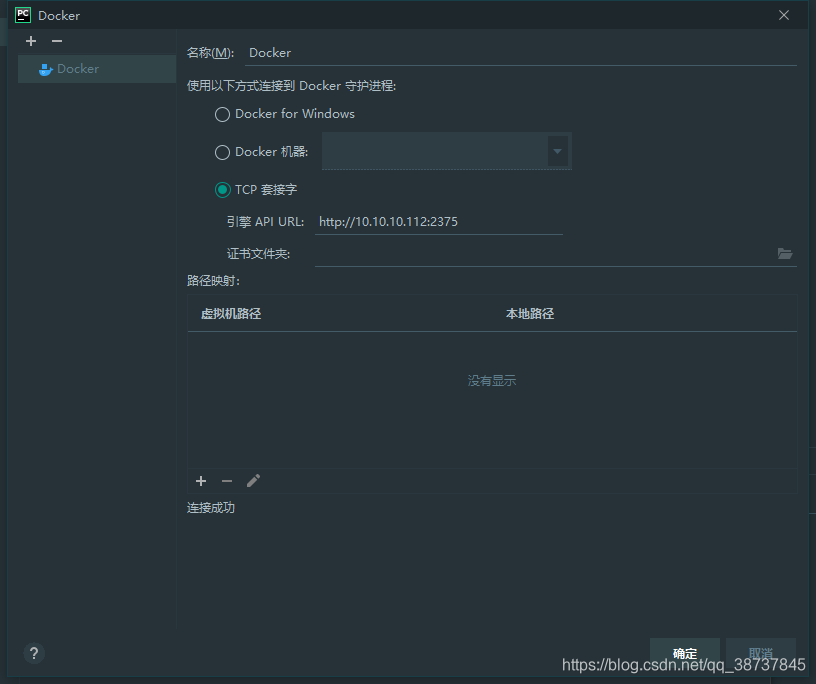816x684 pixels.
Task: Click the 连接成功 status text
Action: click(x=211, y=508)
